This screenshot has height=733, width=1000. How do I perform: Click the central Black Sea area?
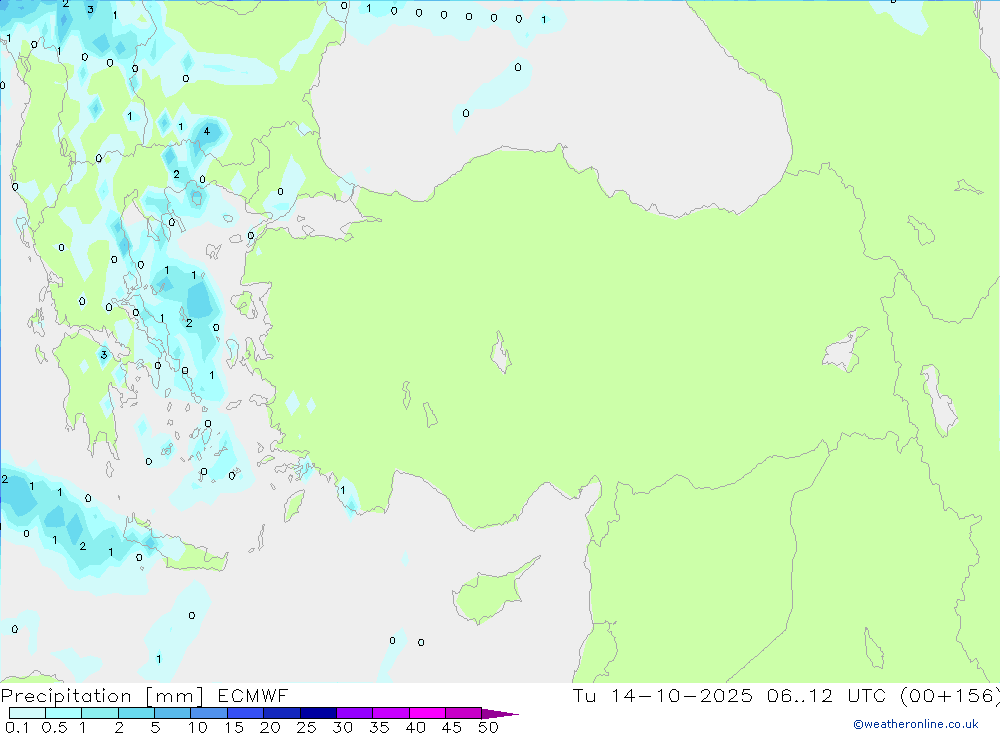548,108
